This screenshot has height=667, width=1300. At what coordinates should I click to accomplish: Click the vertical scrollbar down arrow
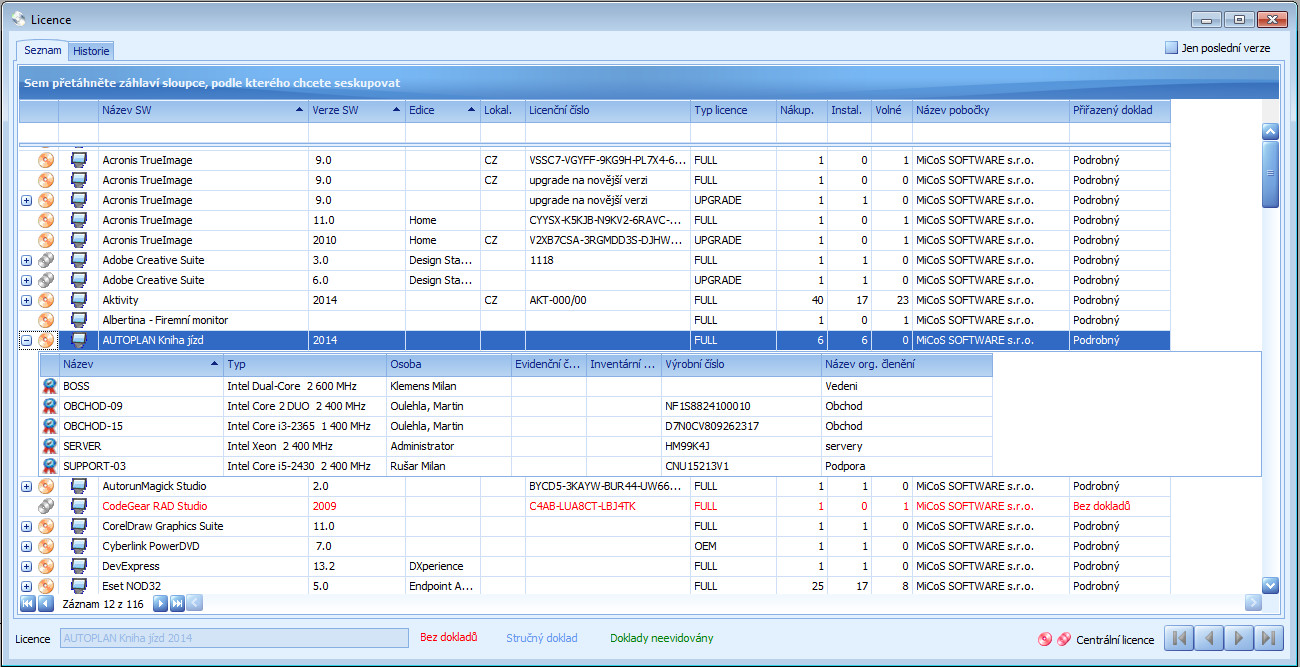click(x=1270, y=586)
